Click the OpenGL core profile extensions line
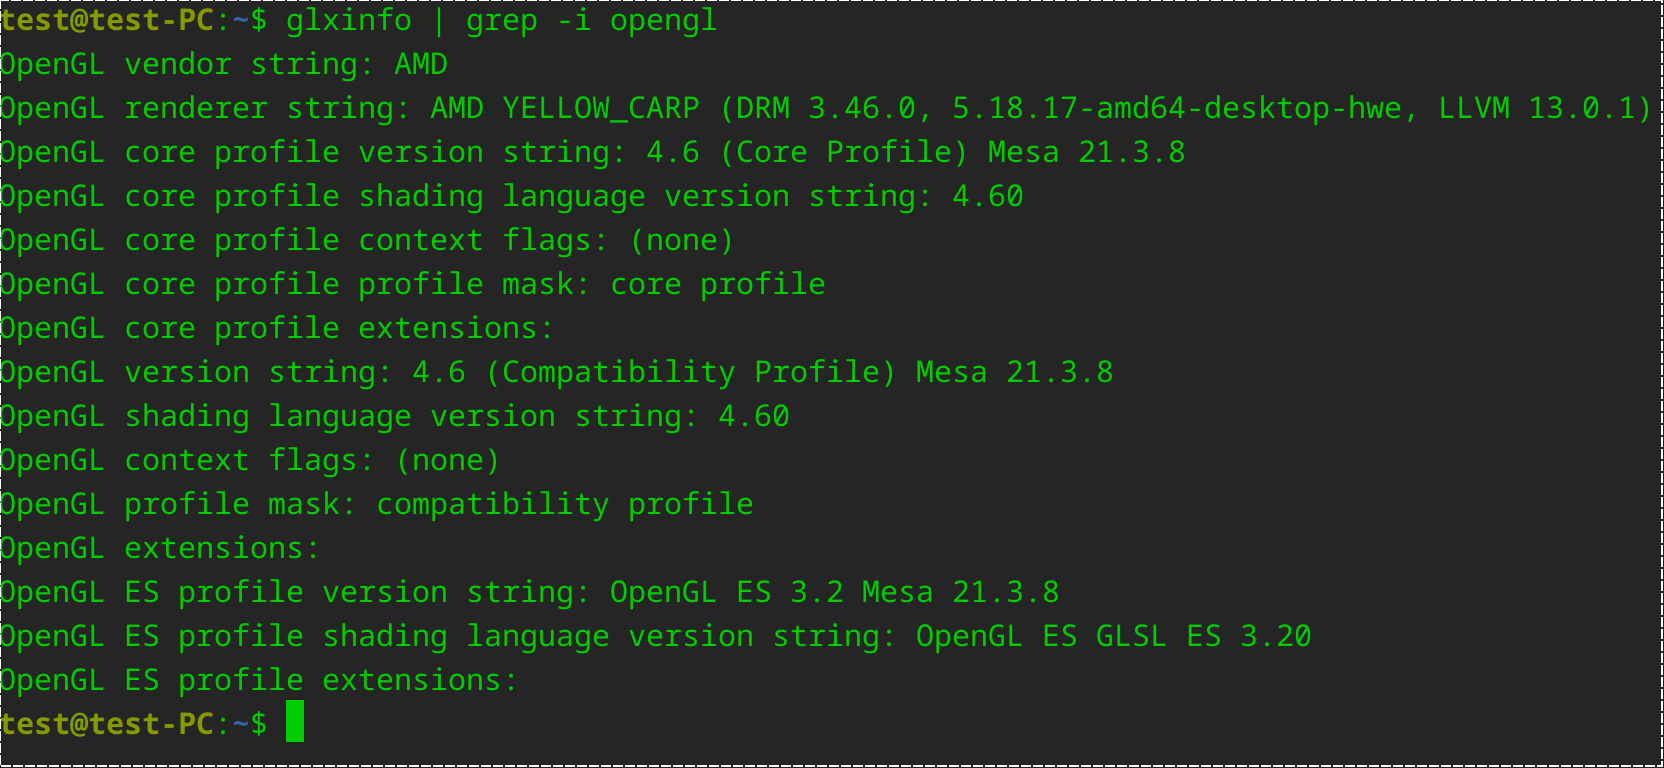The width and height of the screenshot is (1664, 768). (x=277, y=328)
